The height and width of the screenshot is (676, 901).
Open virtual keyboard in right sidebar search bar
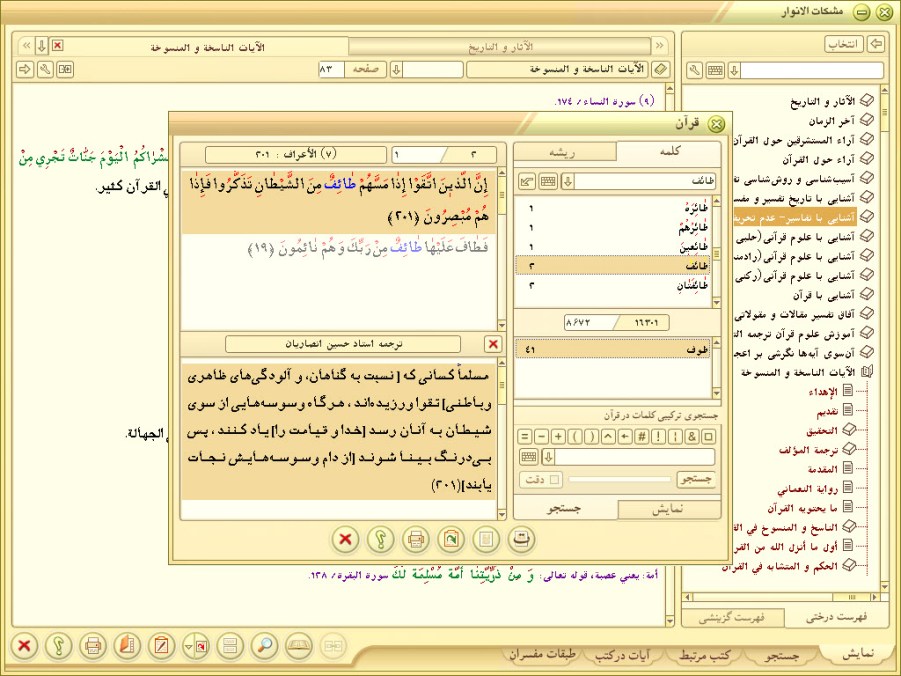[715, 71]
